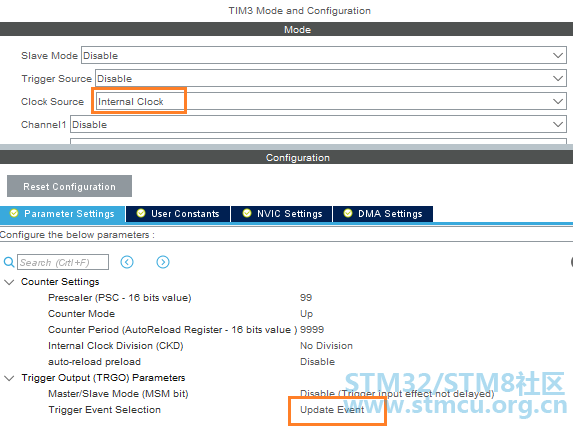Screen dimensions: 576x428
Task: Focus the Search (Ctrl+F) field
Action: coord(63,262)
